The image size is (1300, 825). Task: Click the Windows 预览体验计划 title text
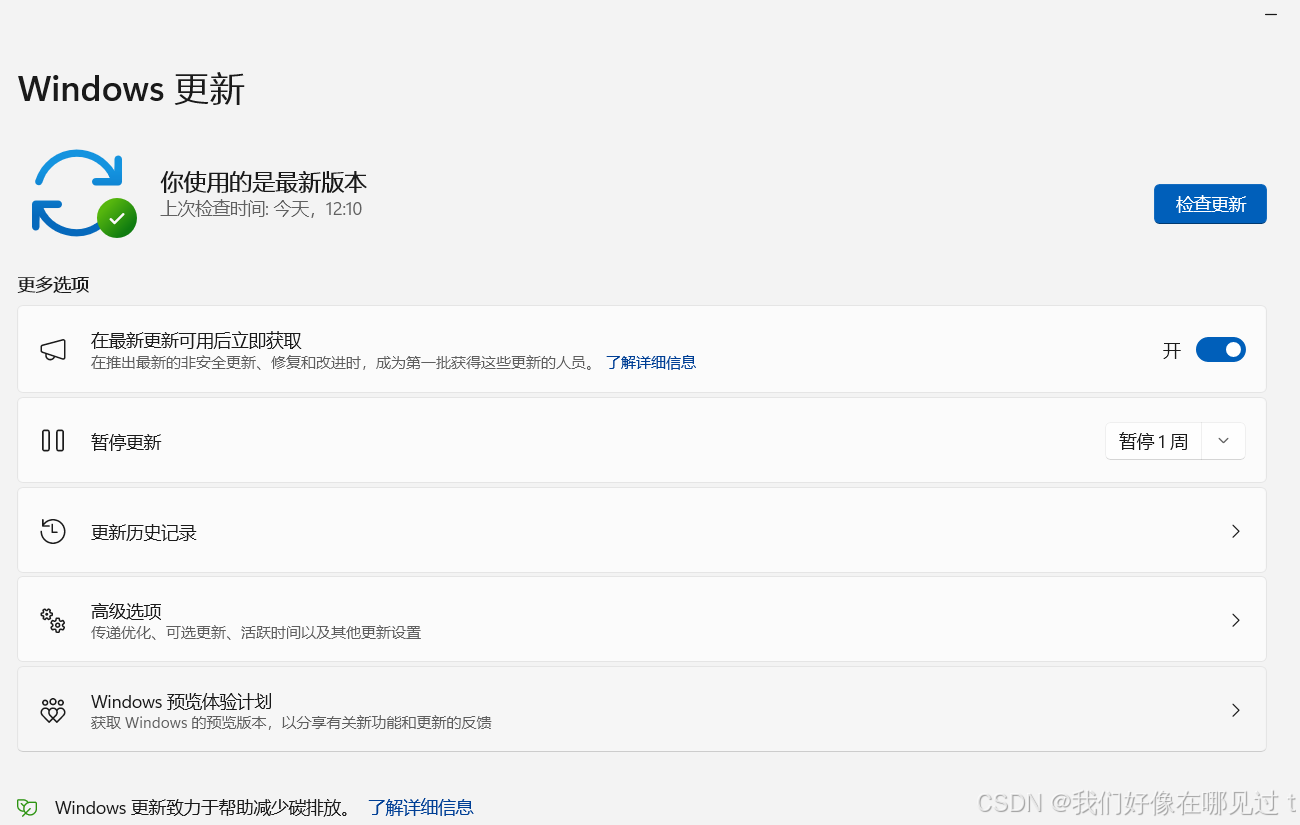coord(181,701)
